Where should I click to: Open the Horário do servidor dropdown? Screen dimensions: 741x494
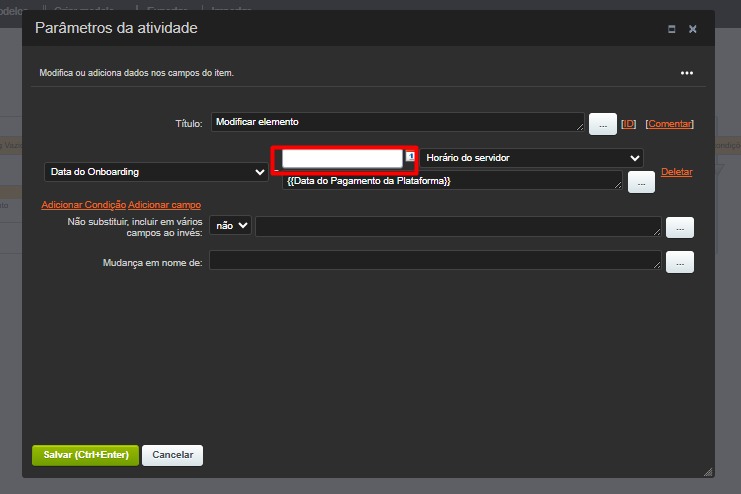(532, 158)
